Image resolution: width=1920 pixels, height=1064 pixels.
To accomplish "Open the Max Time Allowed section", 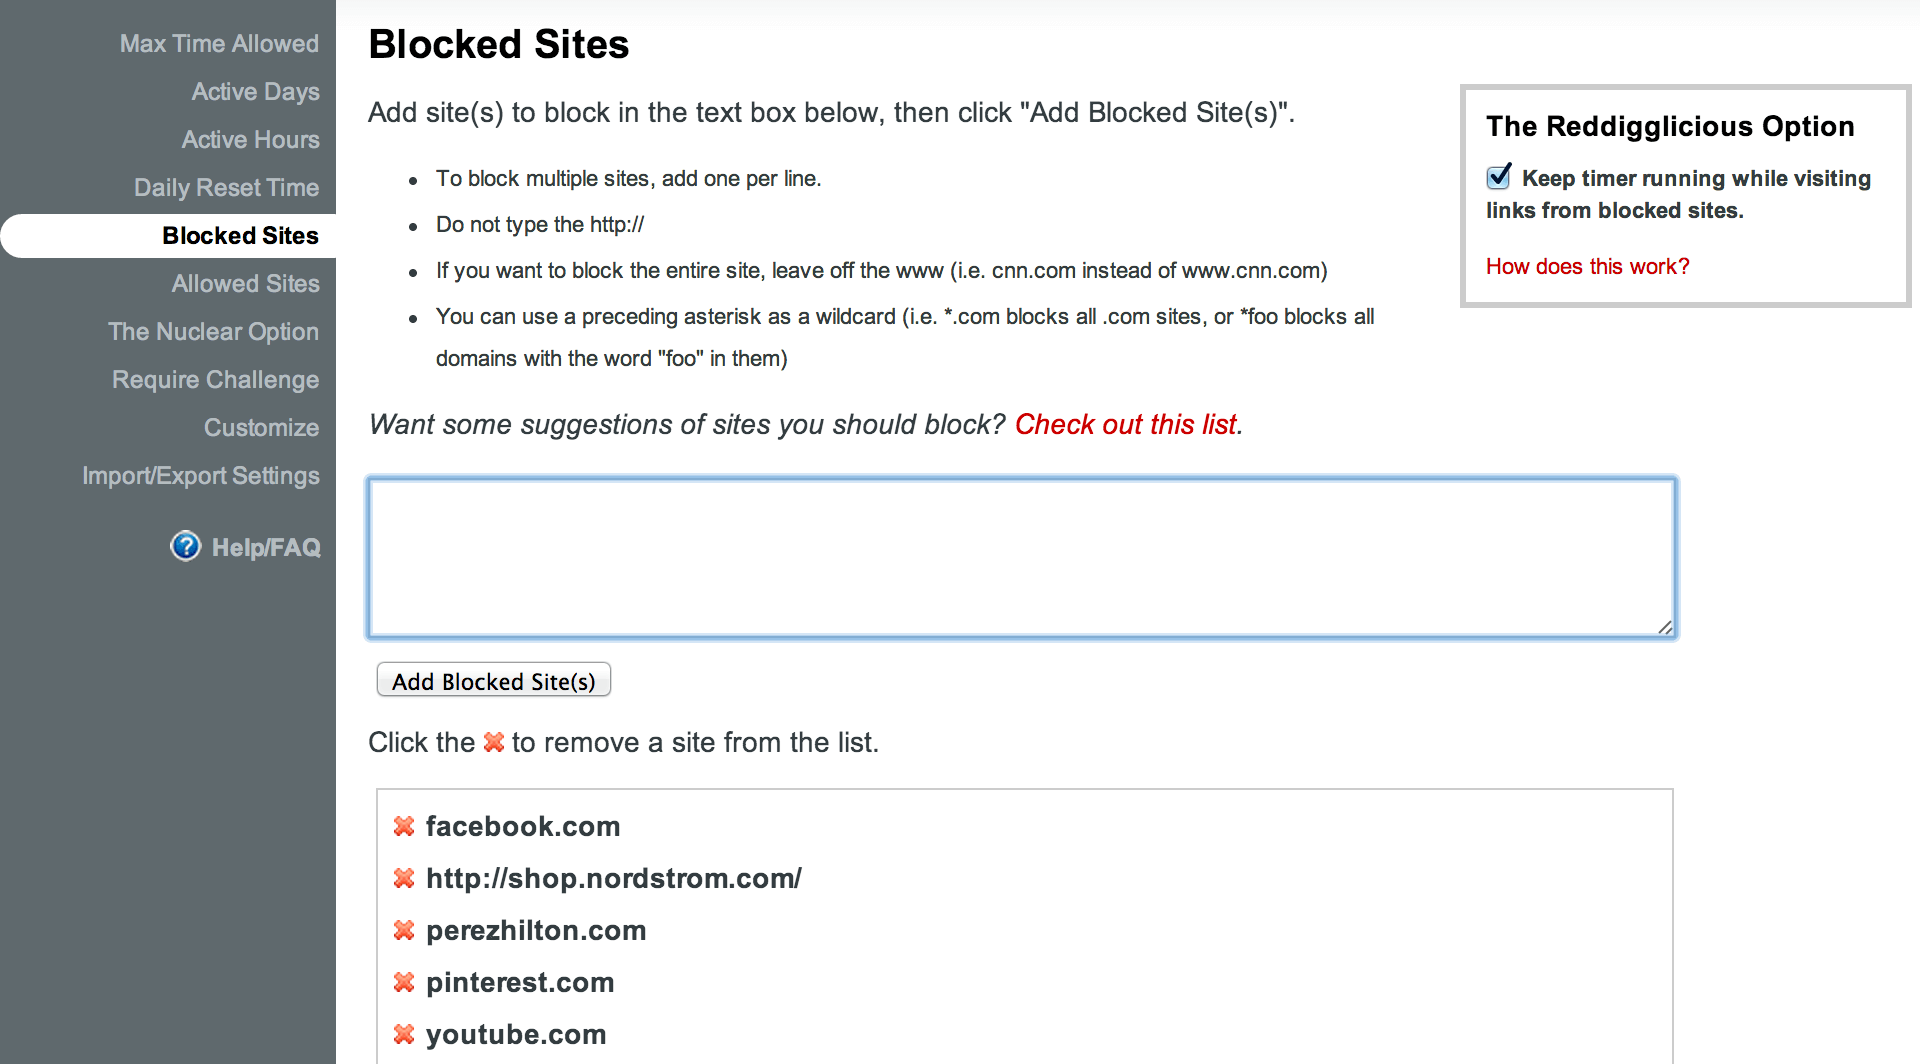I will (x=219, y=44).
